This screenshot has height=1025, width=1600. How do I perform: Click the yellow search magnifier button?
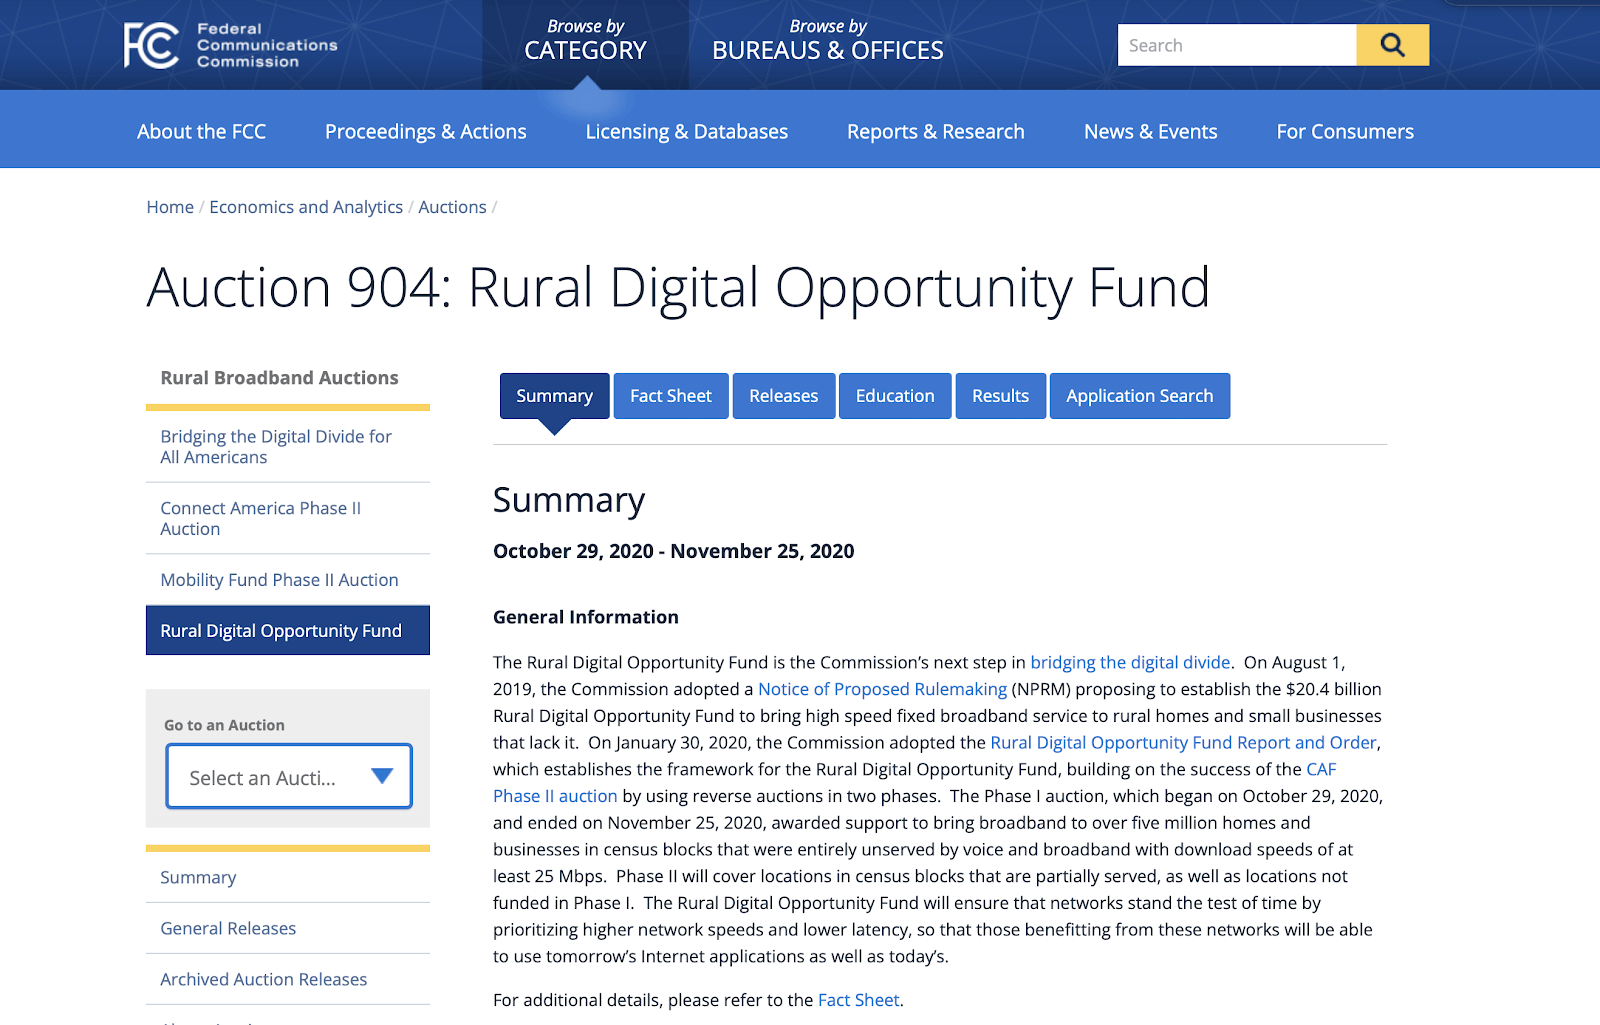[x=1393, y=45]
